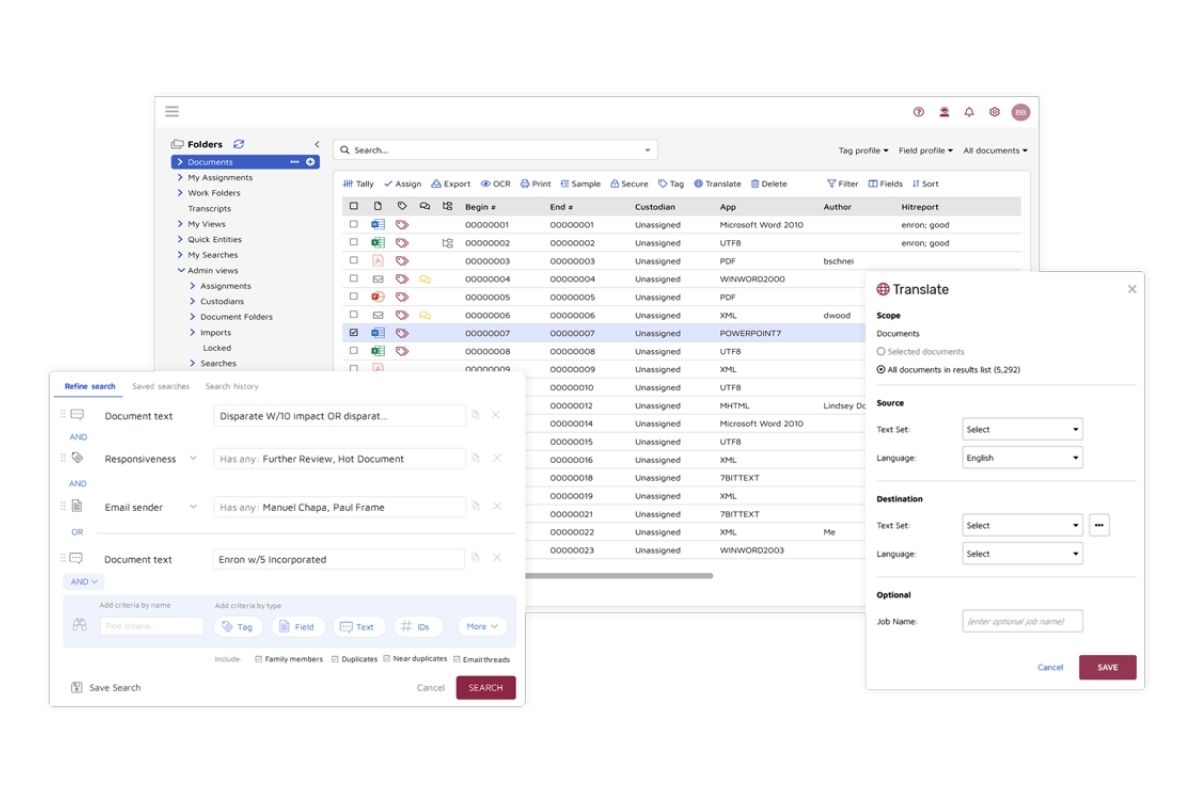This screenshot has height=800, width=1200.
Task: Click Save Search
Action: 106,688
